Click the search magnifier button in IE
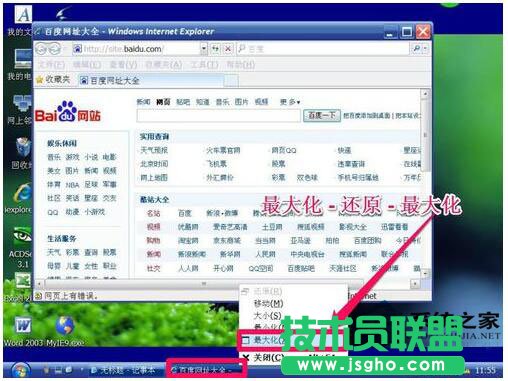Viewport: 508px width, 381px height. [416, 49]
